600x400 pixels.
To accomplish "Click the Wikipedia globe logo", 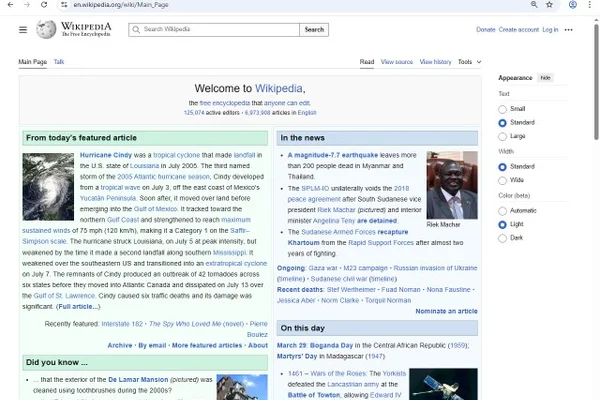I will click(x=46, y=29).
